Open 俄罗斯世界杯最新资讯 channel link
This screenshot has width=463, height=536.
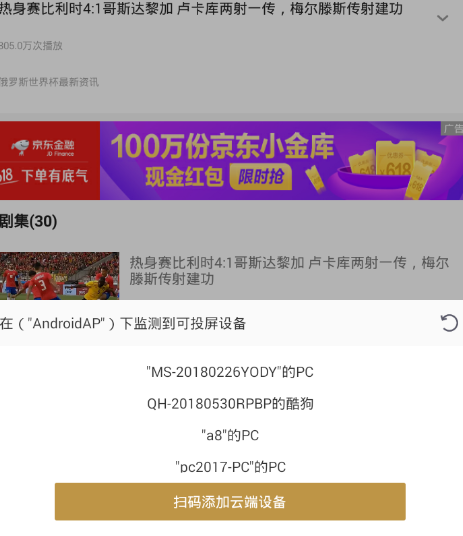coord(49,82)
